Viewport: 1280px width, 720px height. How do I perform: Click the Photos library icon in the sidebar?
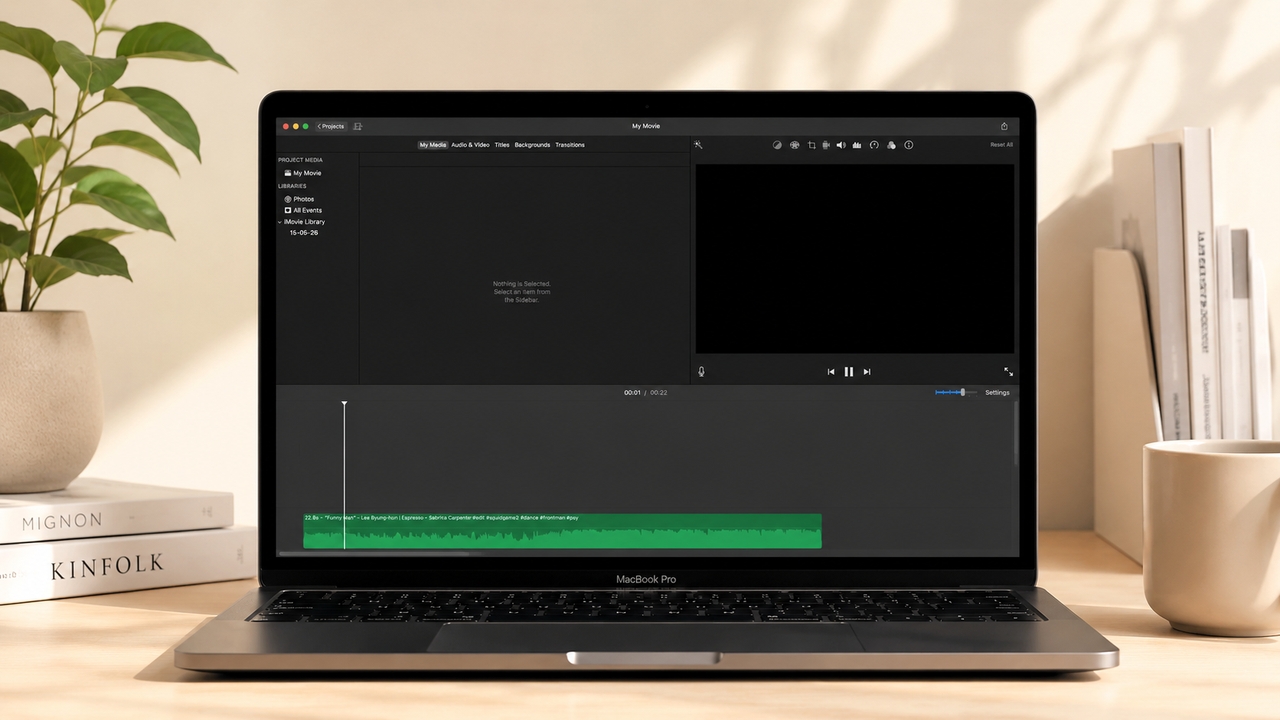click(288, 199)
